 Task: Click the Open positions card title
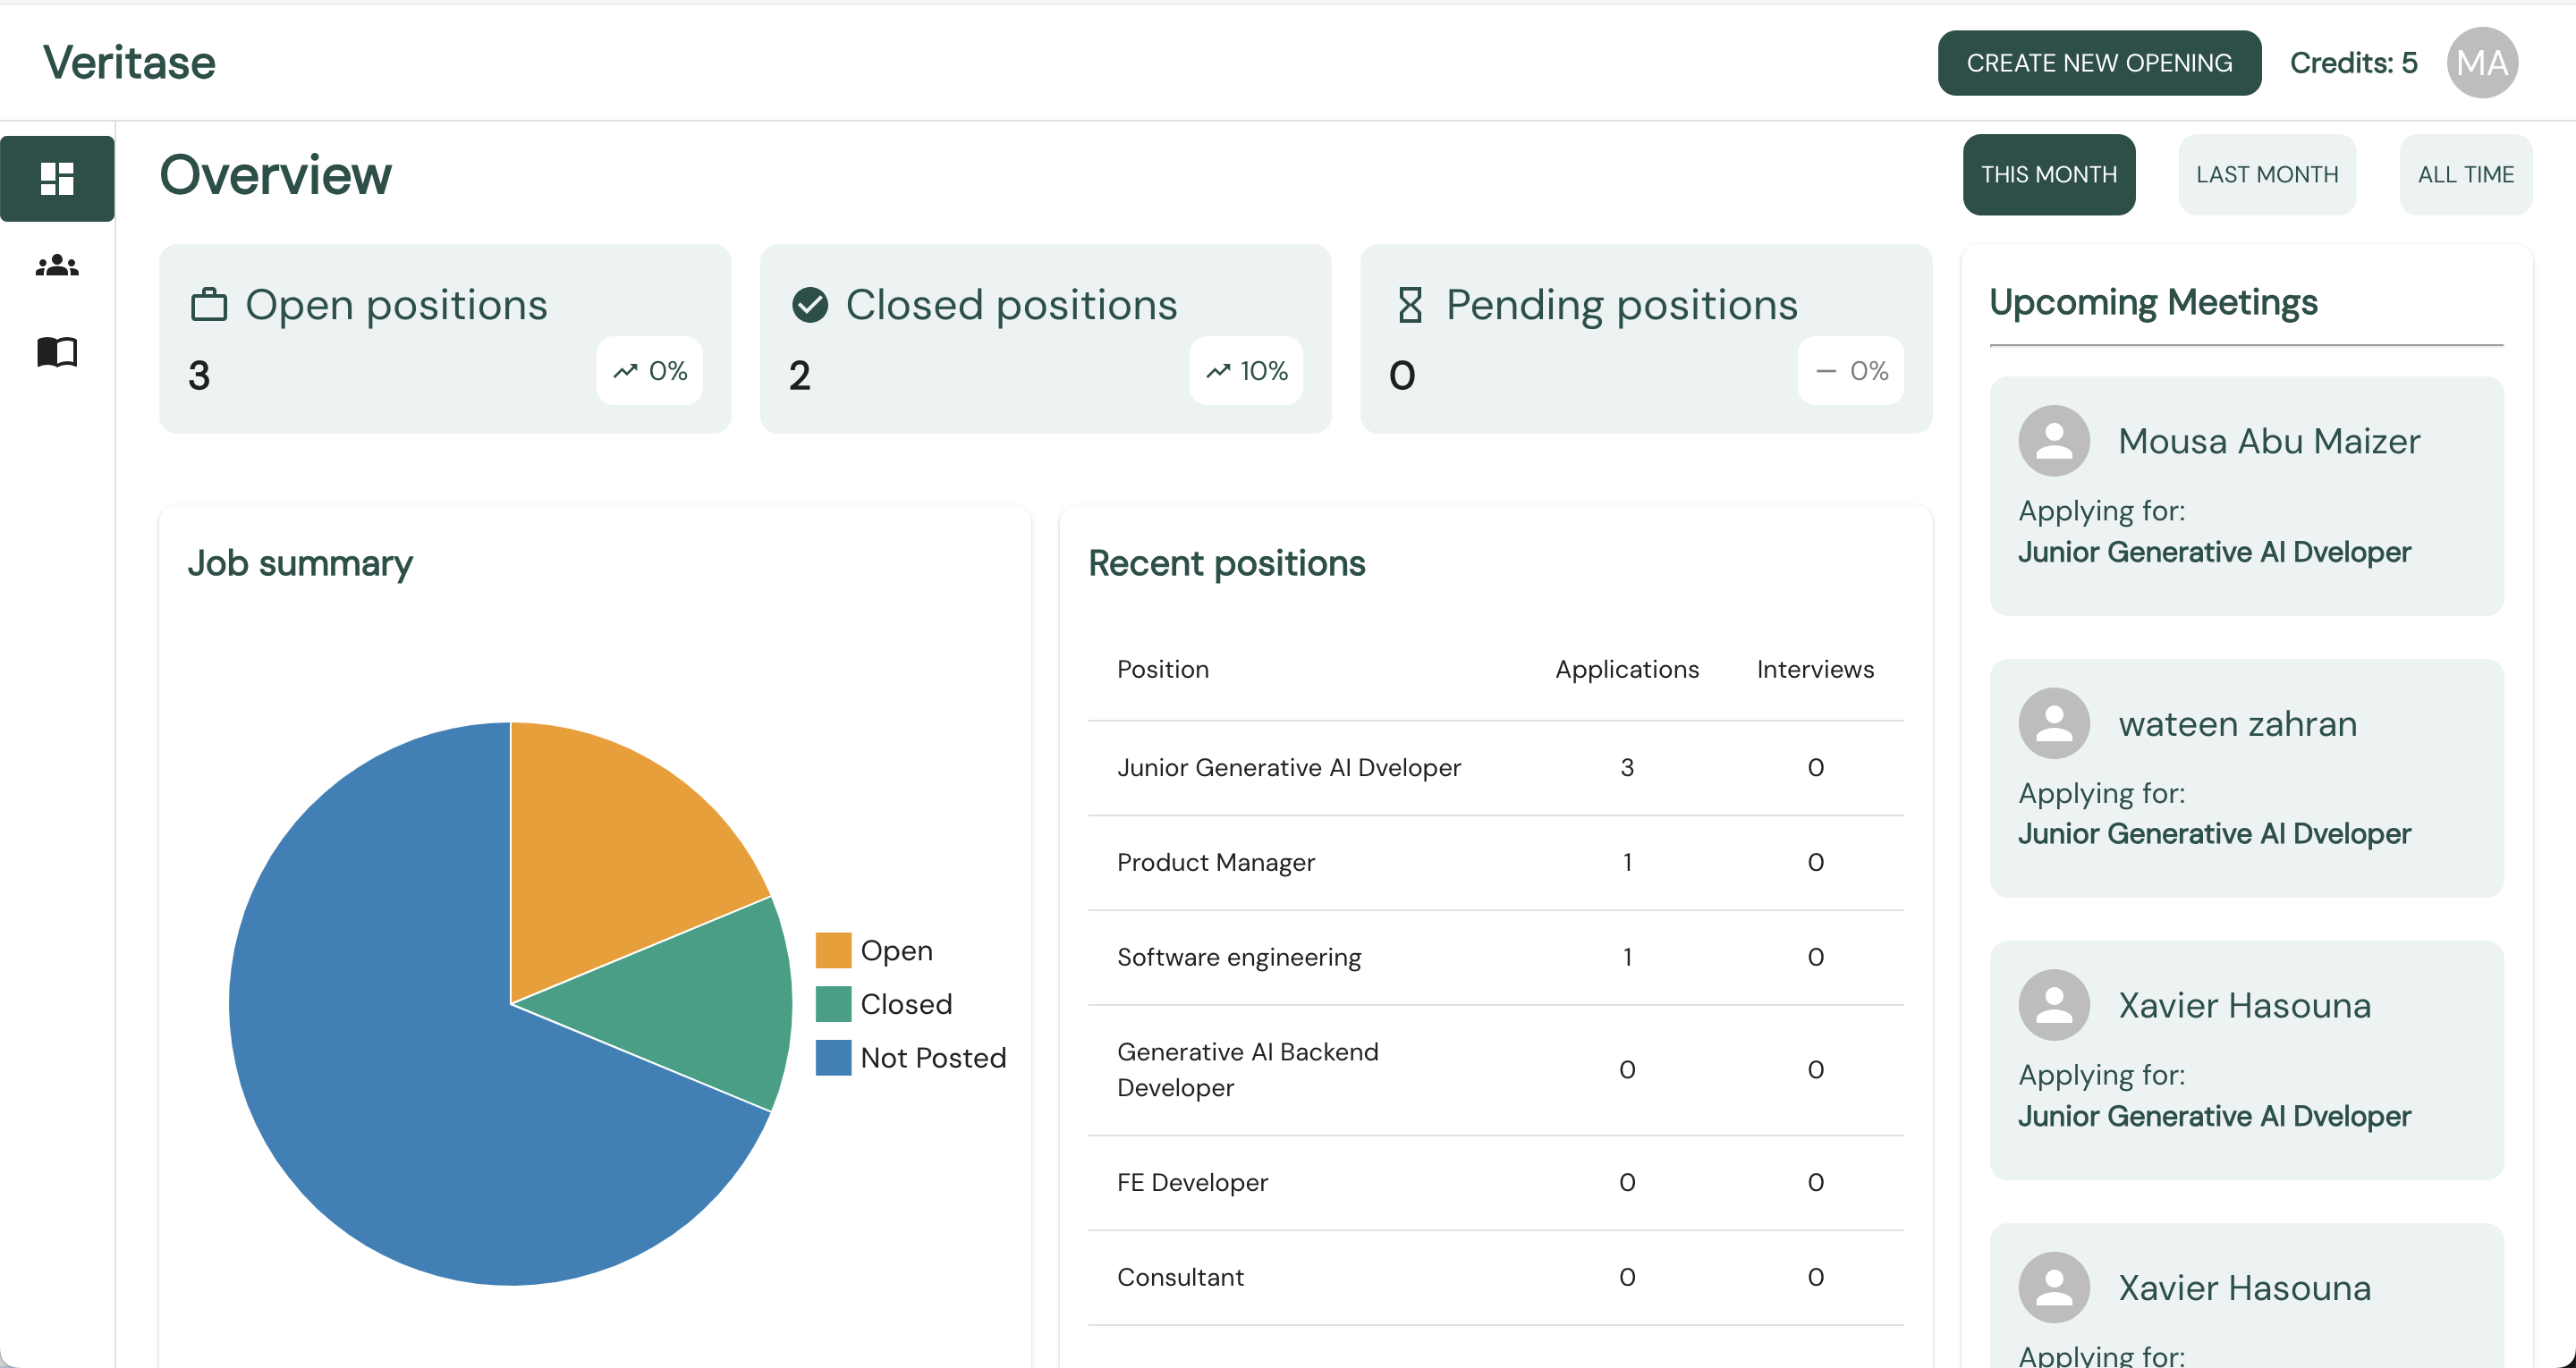[x=396, y=305]
